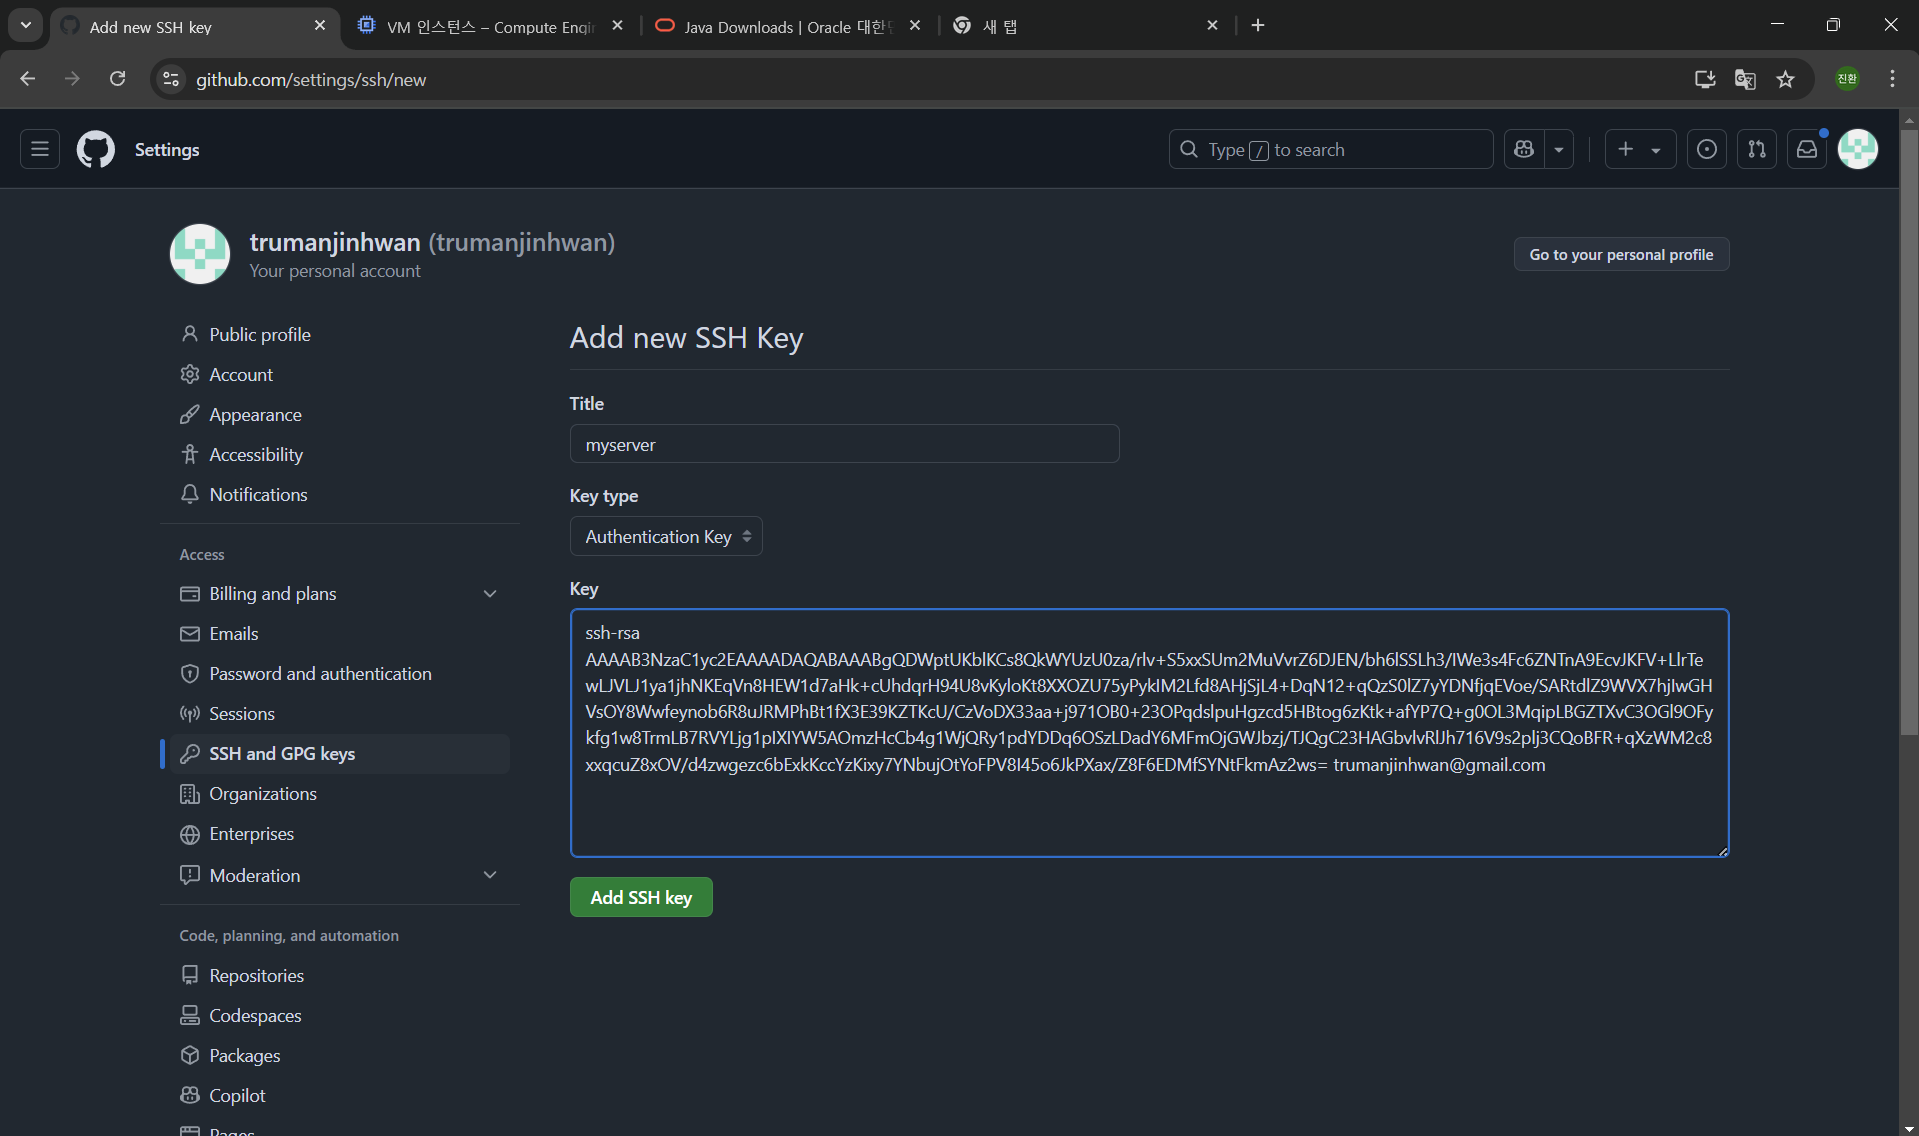The height and width of the screenshot is (1136, 1919).
Task: Open the Issues icon in header
Action: pos(1707,149)
